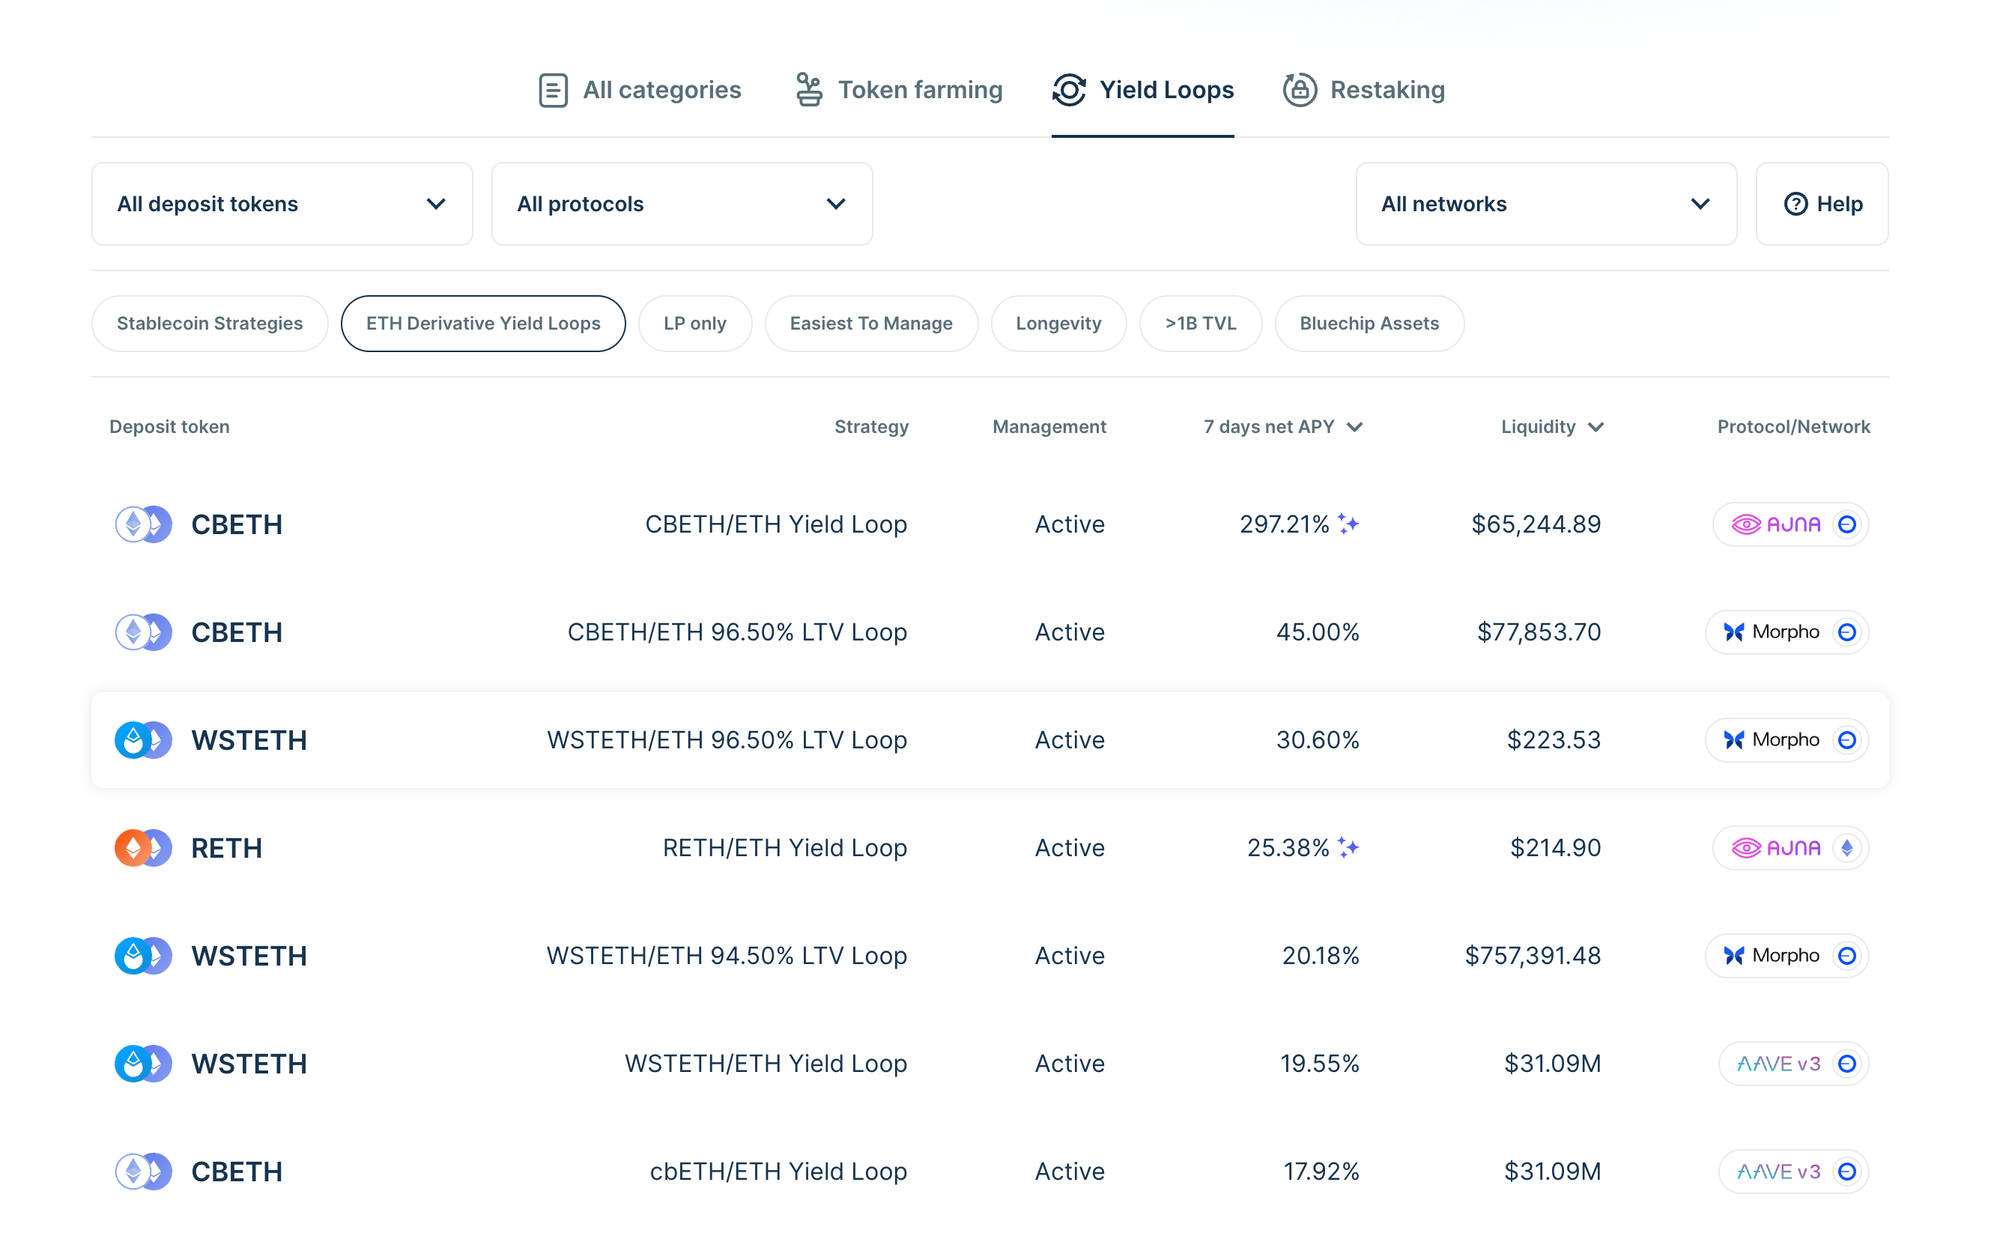Click the Restaking lock icon
2000x1251 pixels.
pyautogui.click(x=1299, y=90)
